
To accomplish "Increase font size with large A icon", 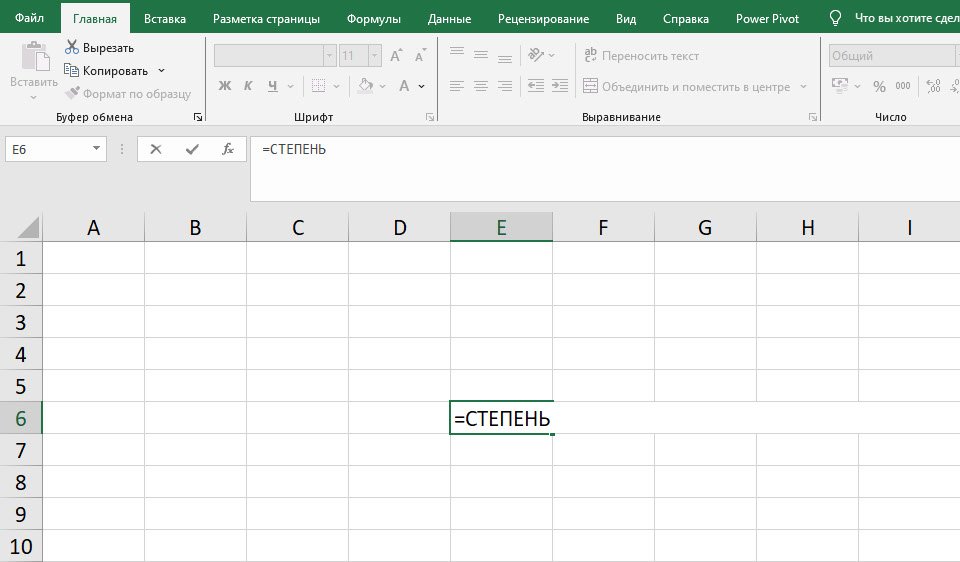I will (x=396, y=56).
